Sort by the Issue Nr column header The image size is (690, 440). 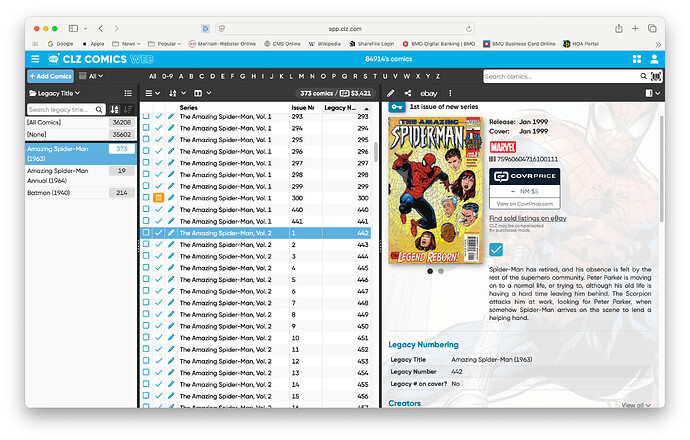coord(303,108)
